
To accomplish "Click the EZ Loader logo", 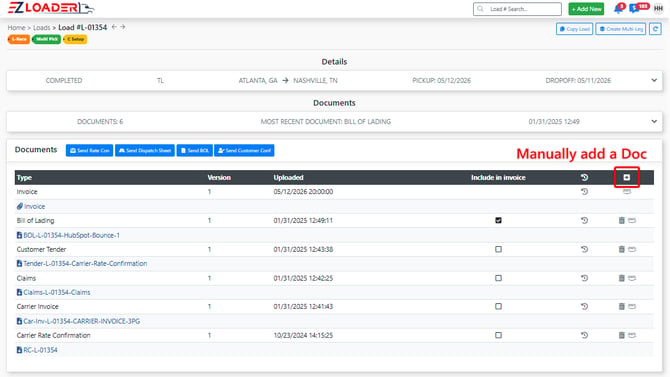I will pyautogui.click(x=51, y=8).
